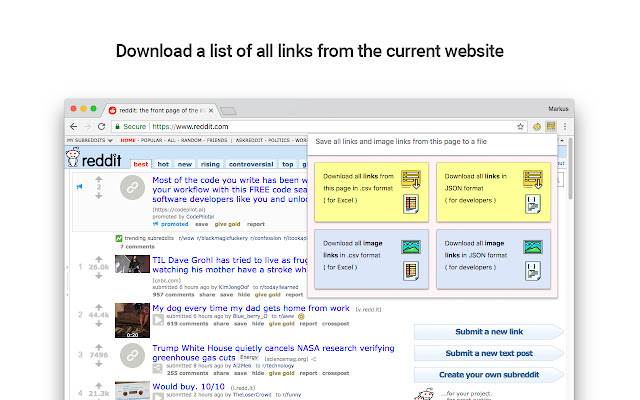The width and height of the screenshot is (640, 400).
Task: Click HOME in subreddit bar
Action: (128, 140)
